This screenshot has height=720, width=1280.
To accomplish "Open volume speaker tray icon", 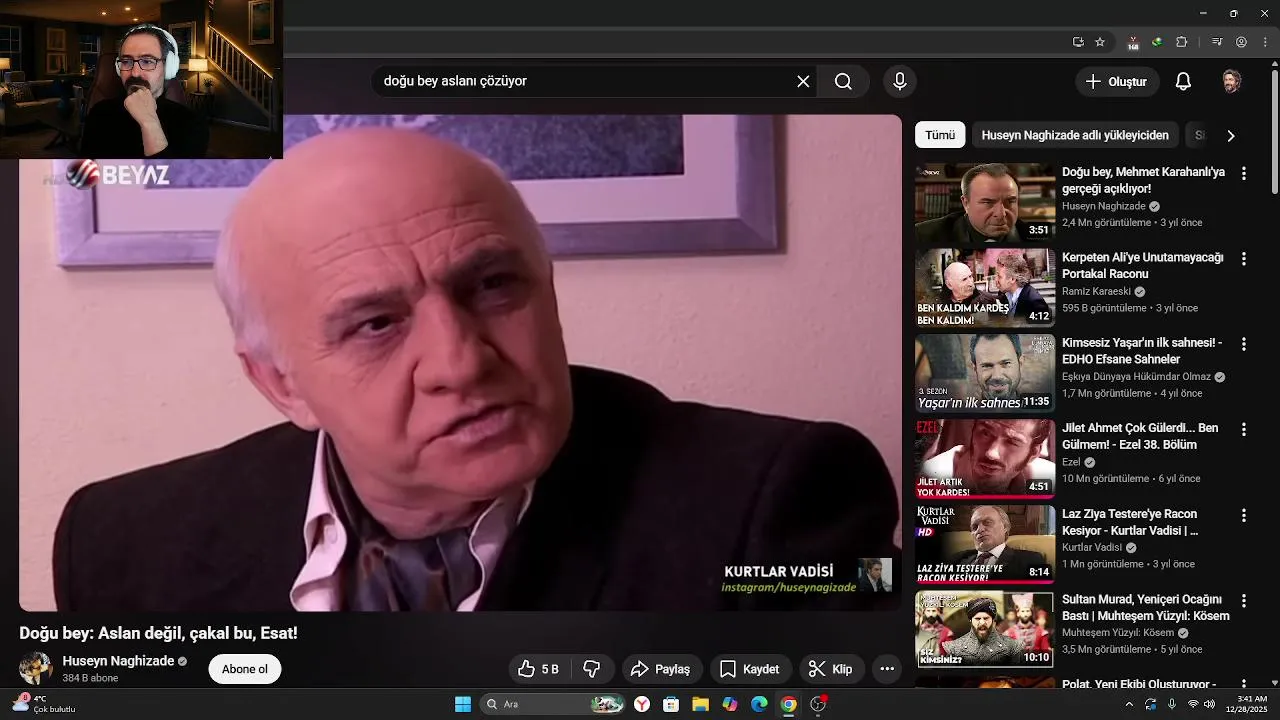I will tap(1209, 704).
